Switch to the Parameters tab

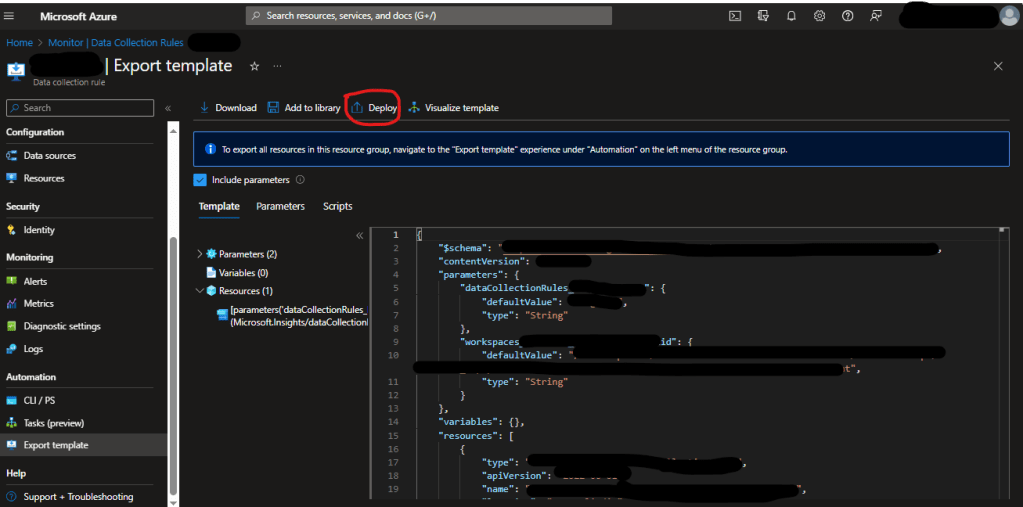(x=280, y=206)
